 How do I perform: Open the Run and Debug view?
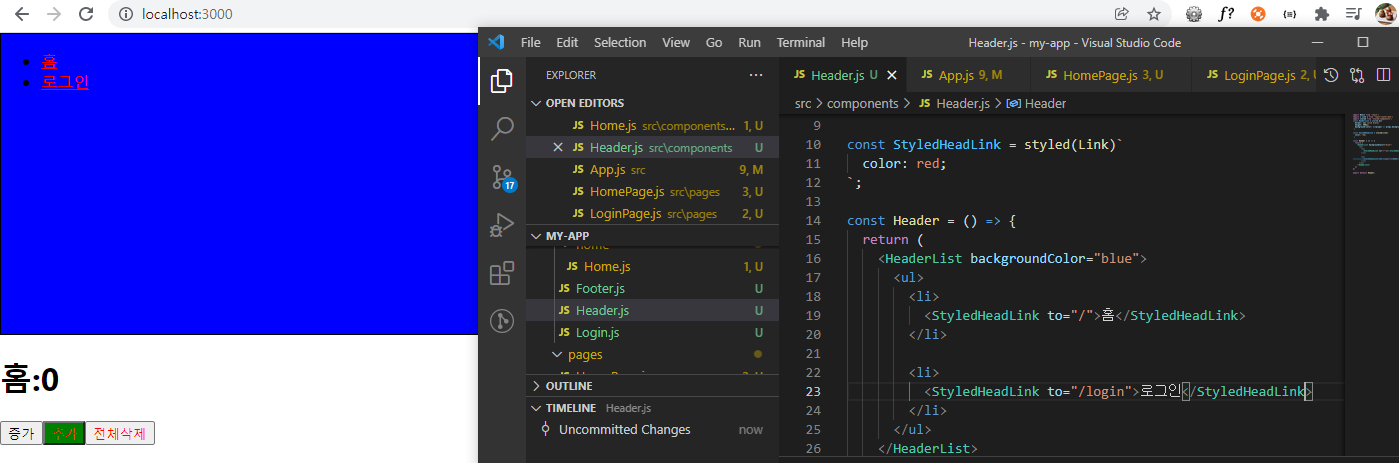tap(502, 225)
